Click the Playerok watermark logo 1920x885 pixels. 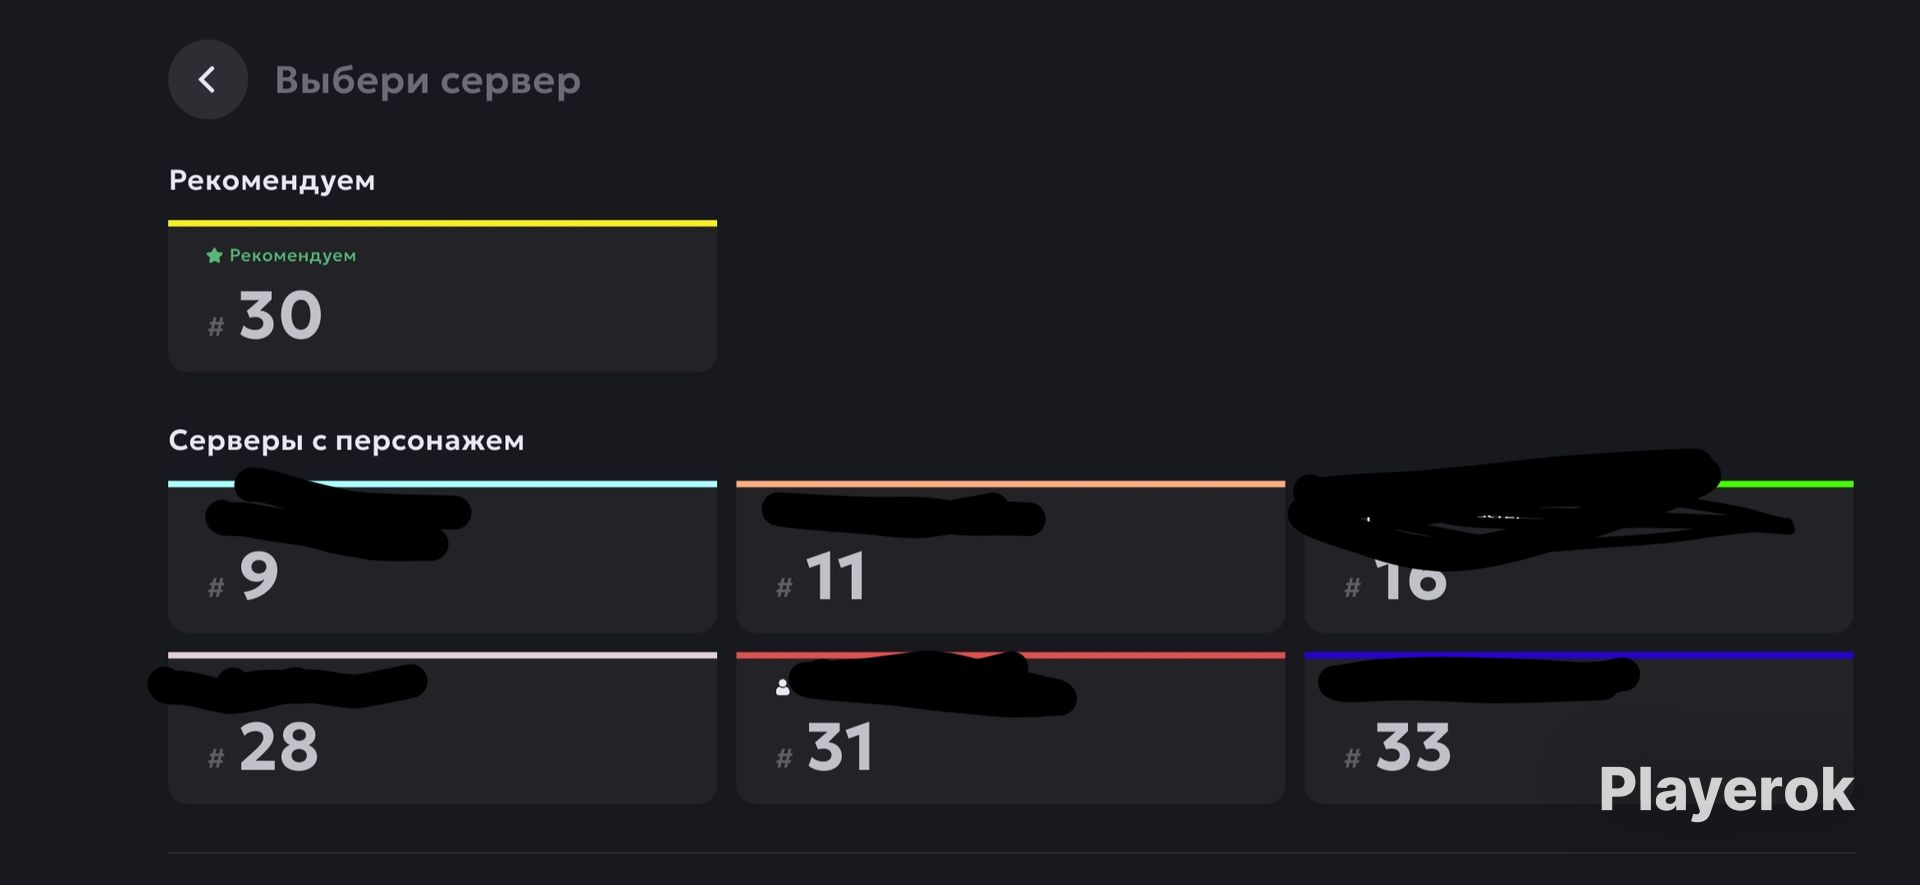[1726, 791]
